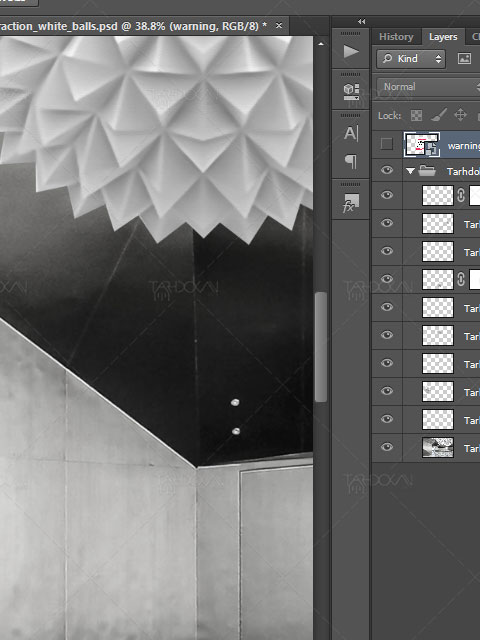Switch to the History tab

tap(396, 37)
